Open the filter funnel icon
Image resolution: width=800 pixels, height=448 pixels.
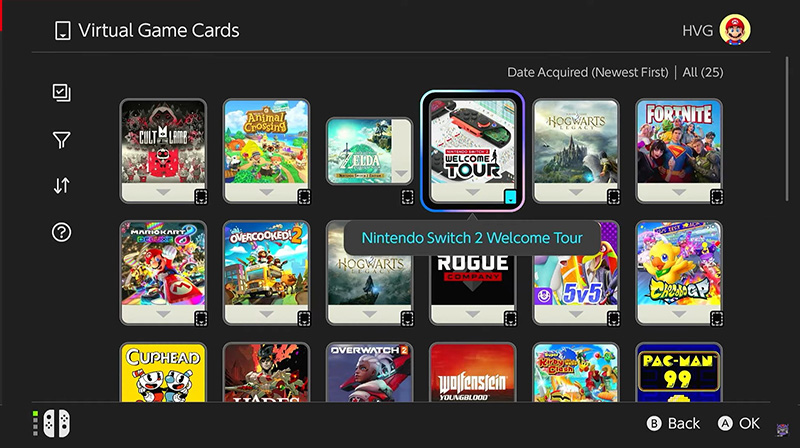(x=62, y=140)
